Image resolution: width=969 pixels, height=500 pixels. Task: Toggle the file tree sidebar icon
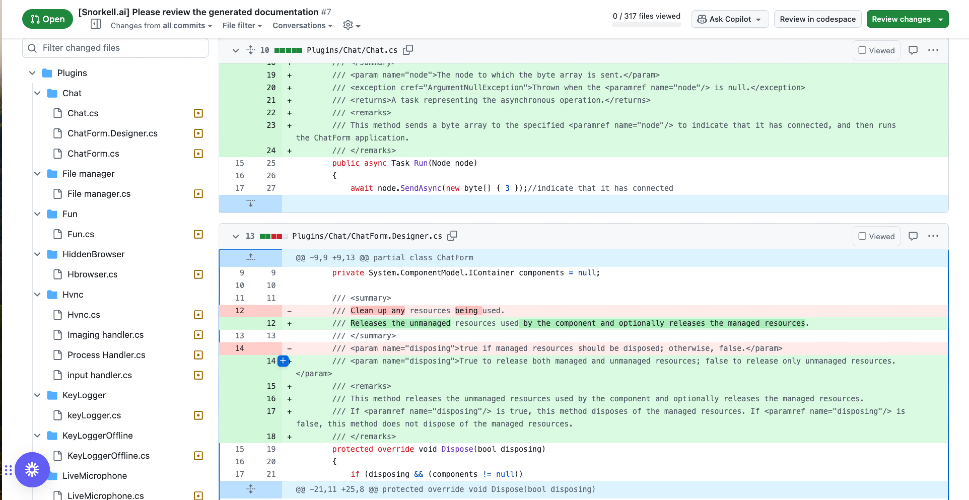95,25
